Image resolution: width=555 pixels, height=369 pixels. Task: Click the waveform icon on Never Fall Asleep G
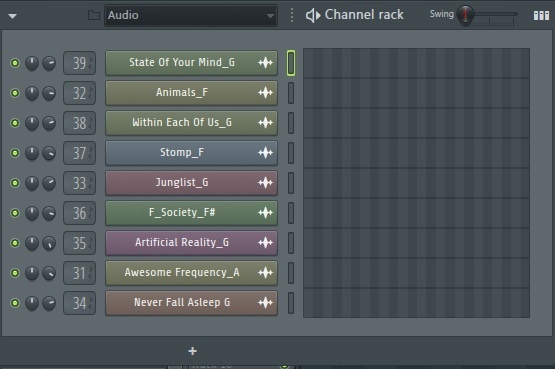tap(265, 302)
